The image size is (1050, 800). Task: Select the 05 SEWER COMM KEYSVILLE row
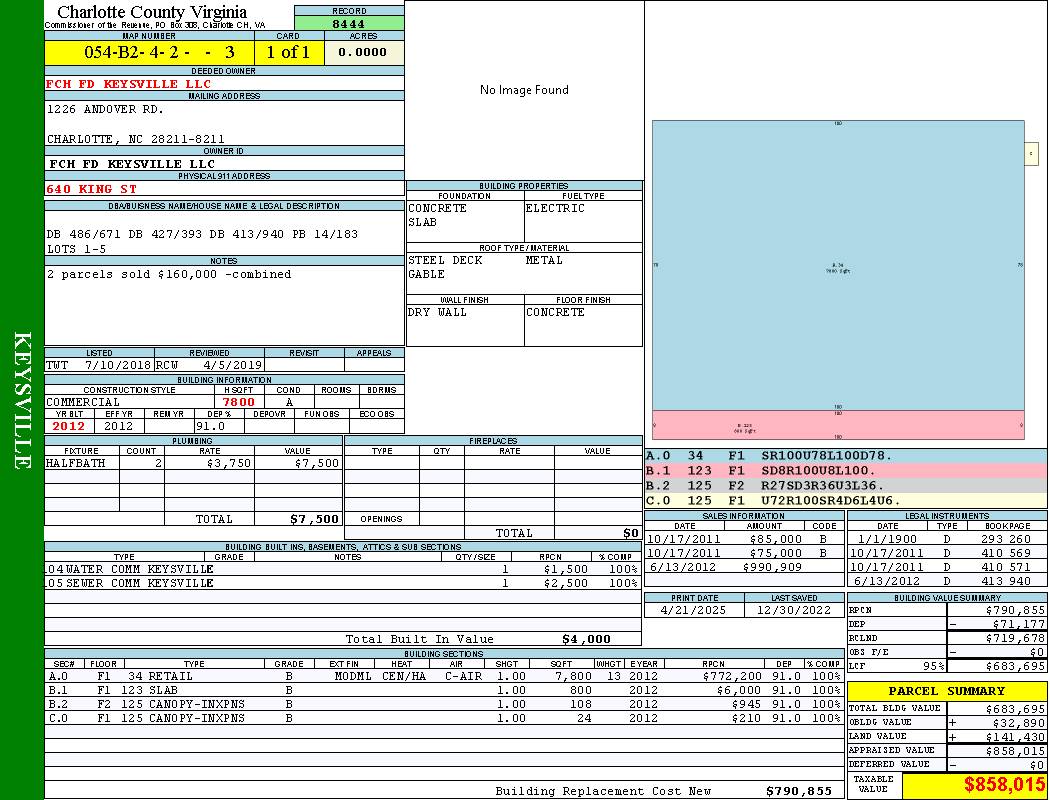point(342,583)
